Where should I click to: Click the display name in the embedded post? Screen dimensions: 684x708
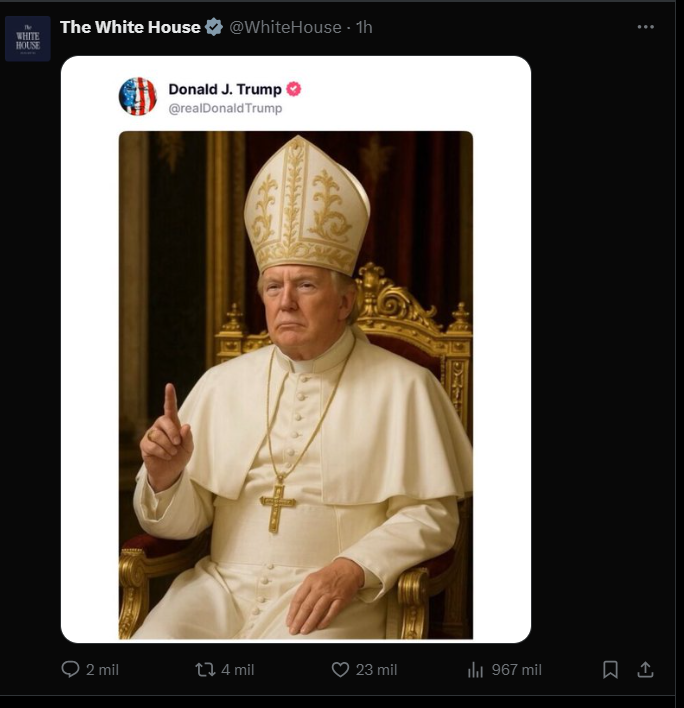pos(225,89)
